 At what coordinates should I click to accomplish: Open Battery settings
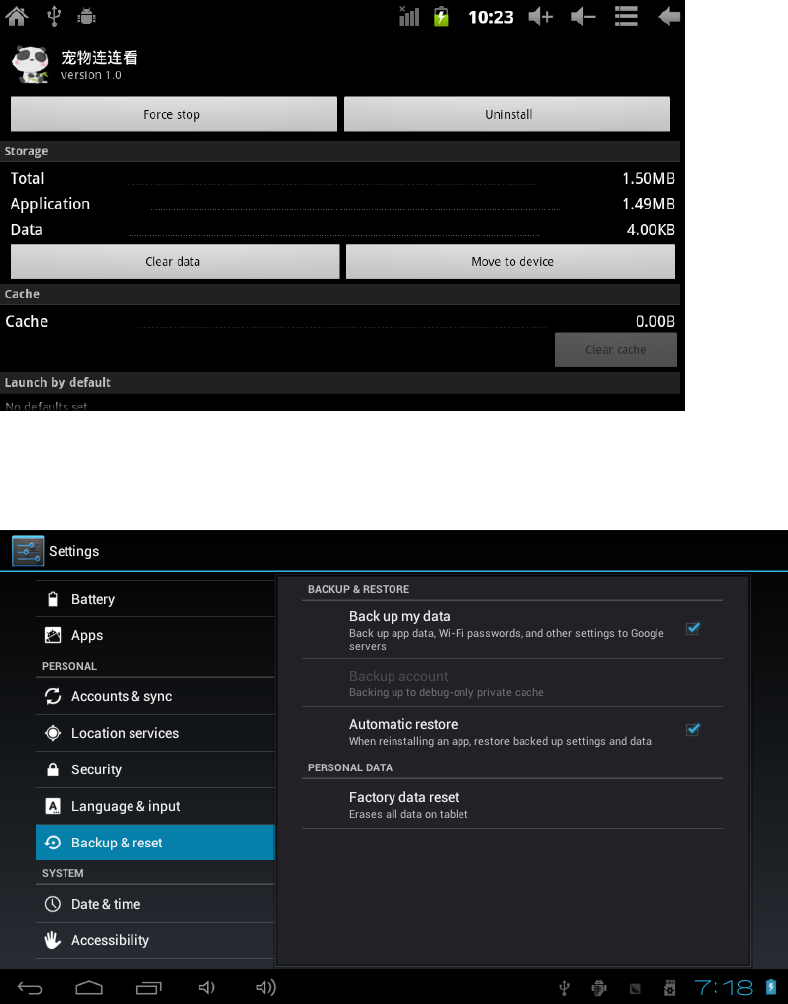tap(155, 599)
